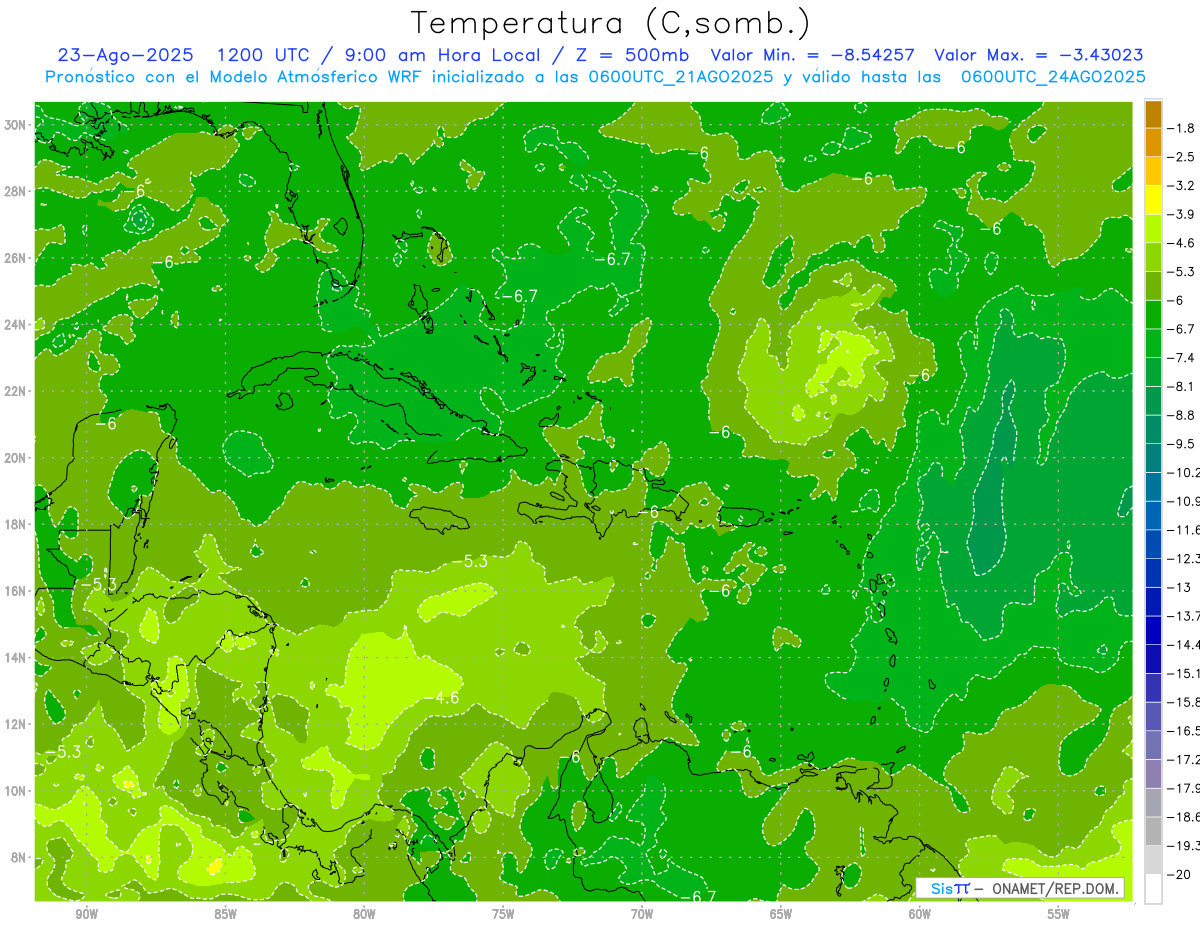Click the "-7.4" legend label

pos(1182,357)
